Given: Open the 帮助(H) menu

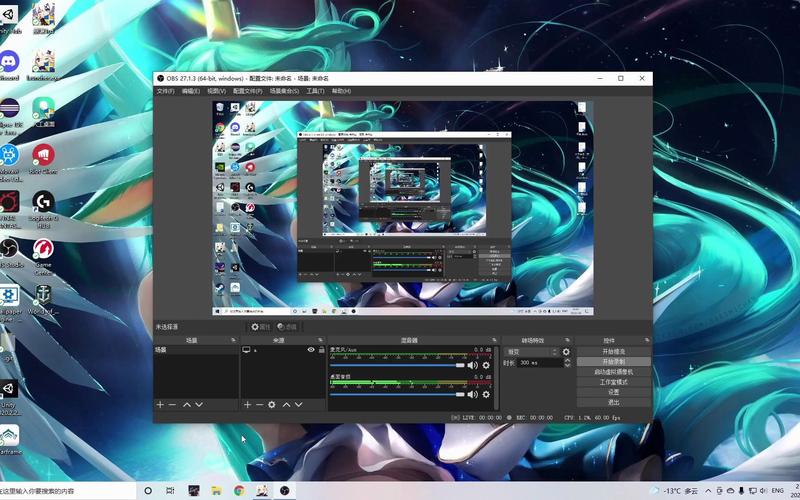Looking at the screenshot, I should click(x=341, y=91).
